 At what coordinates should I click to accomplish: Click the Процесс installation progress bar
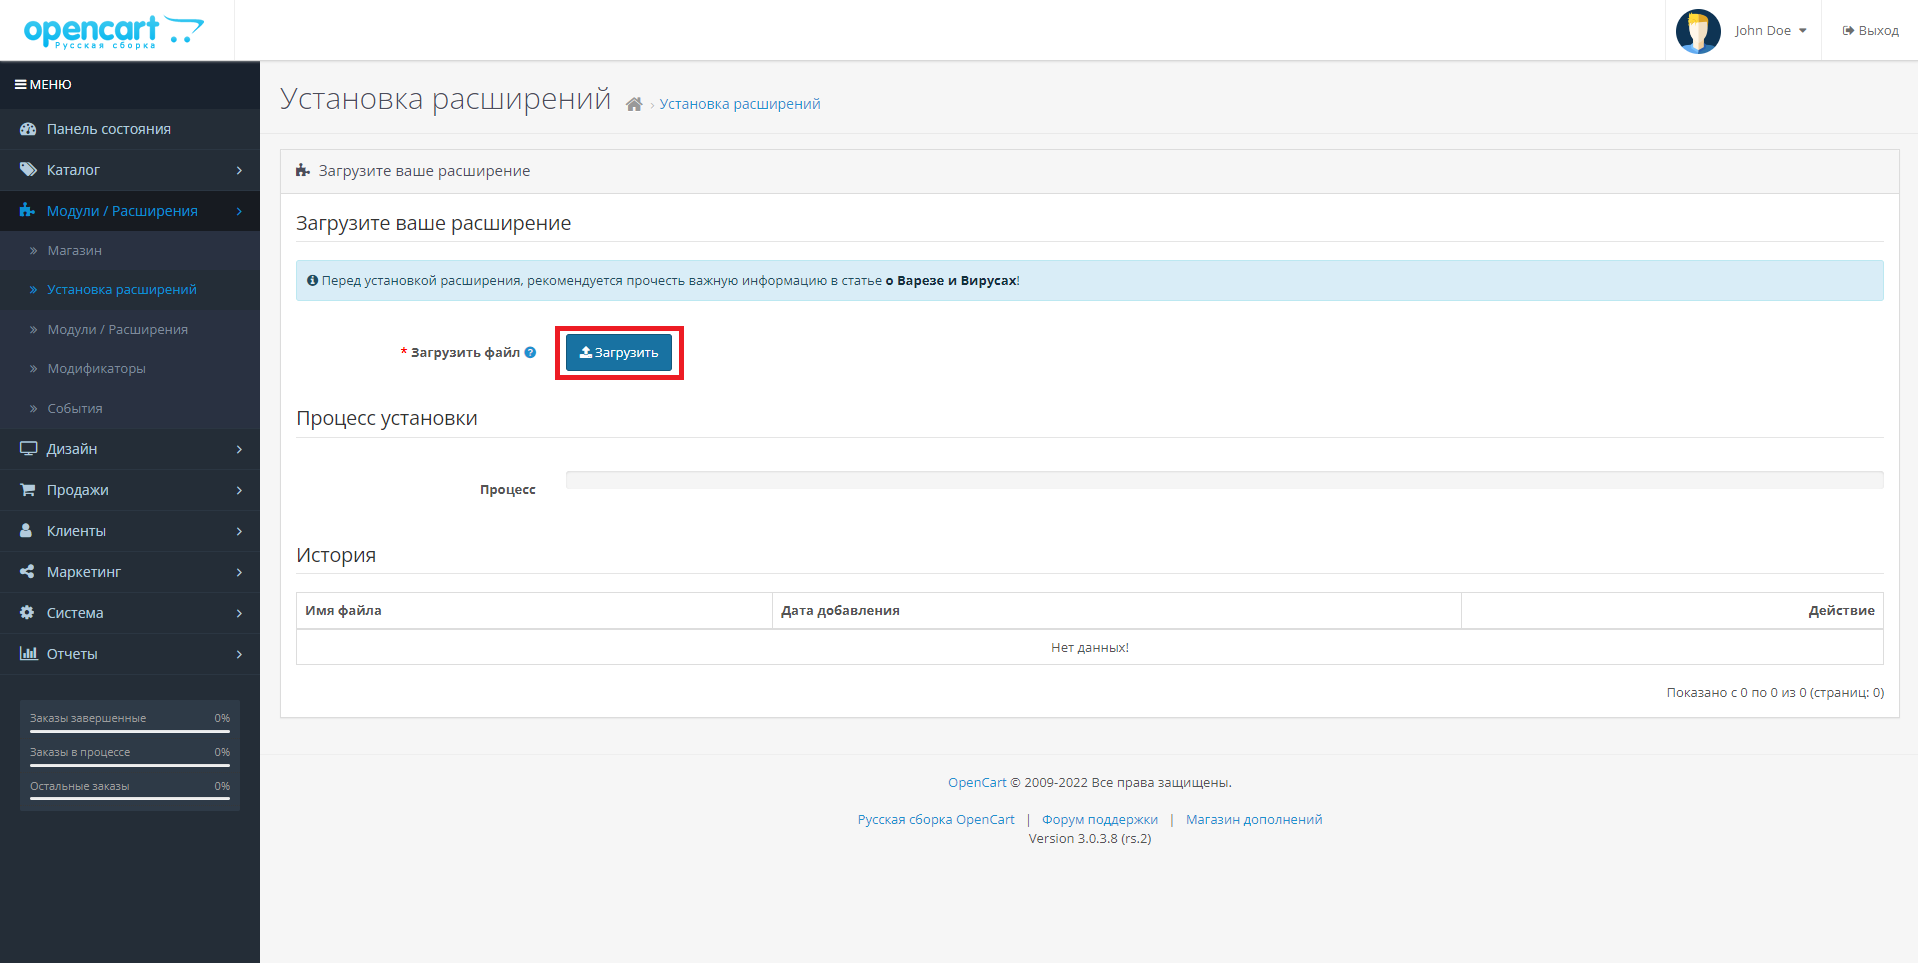coord(1224,480)
